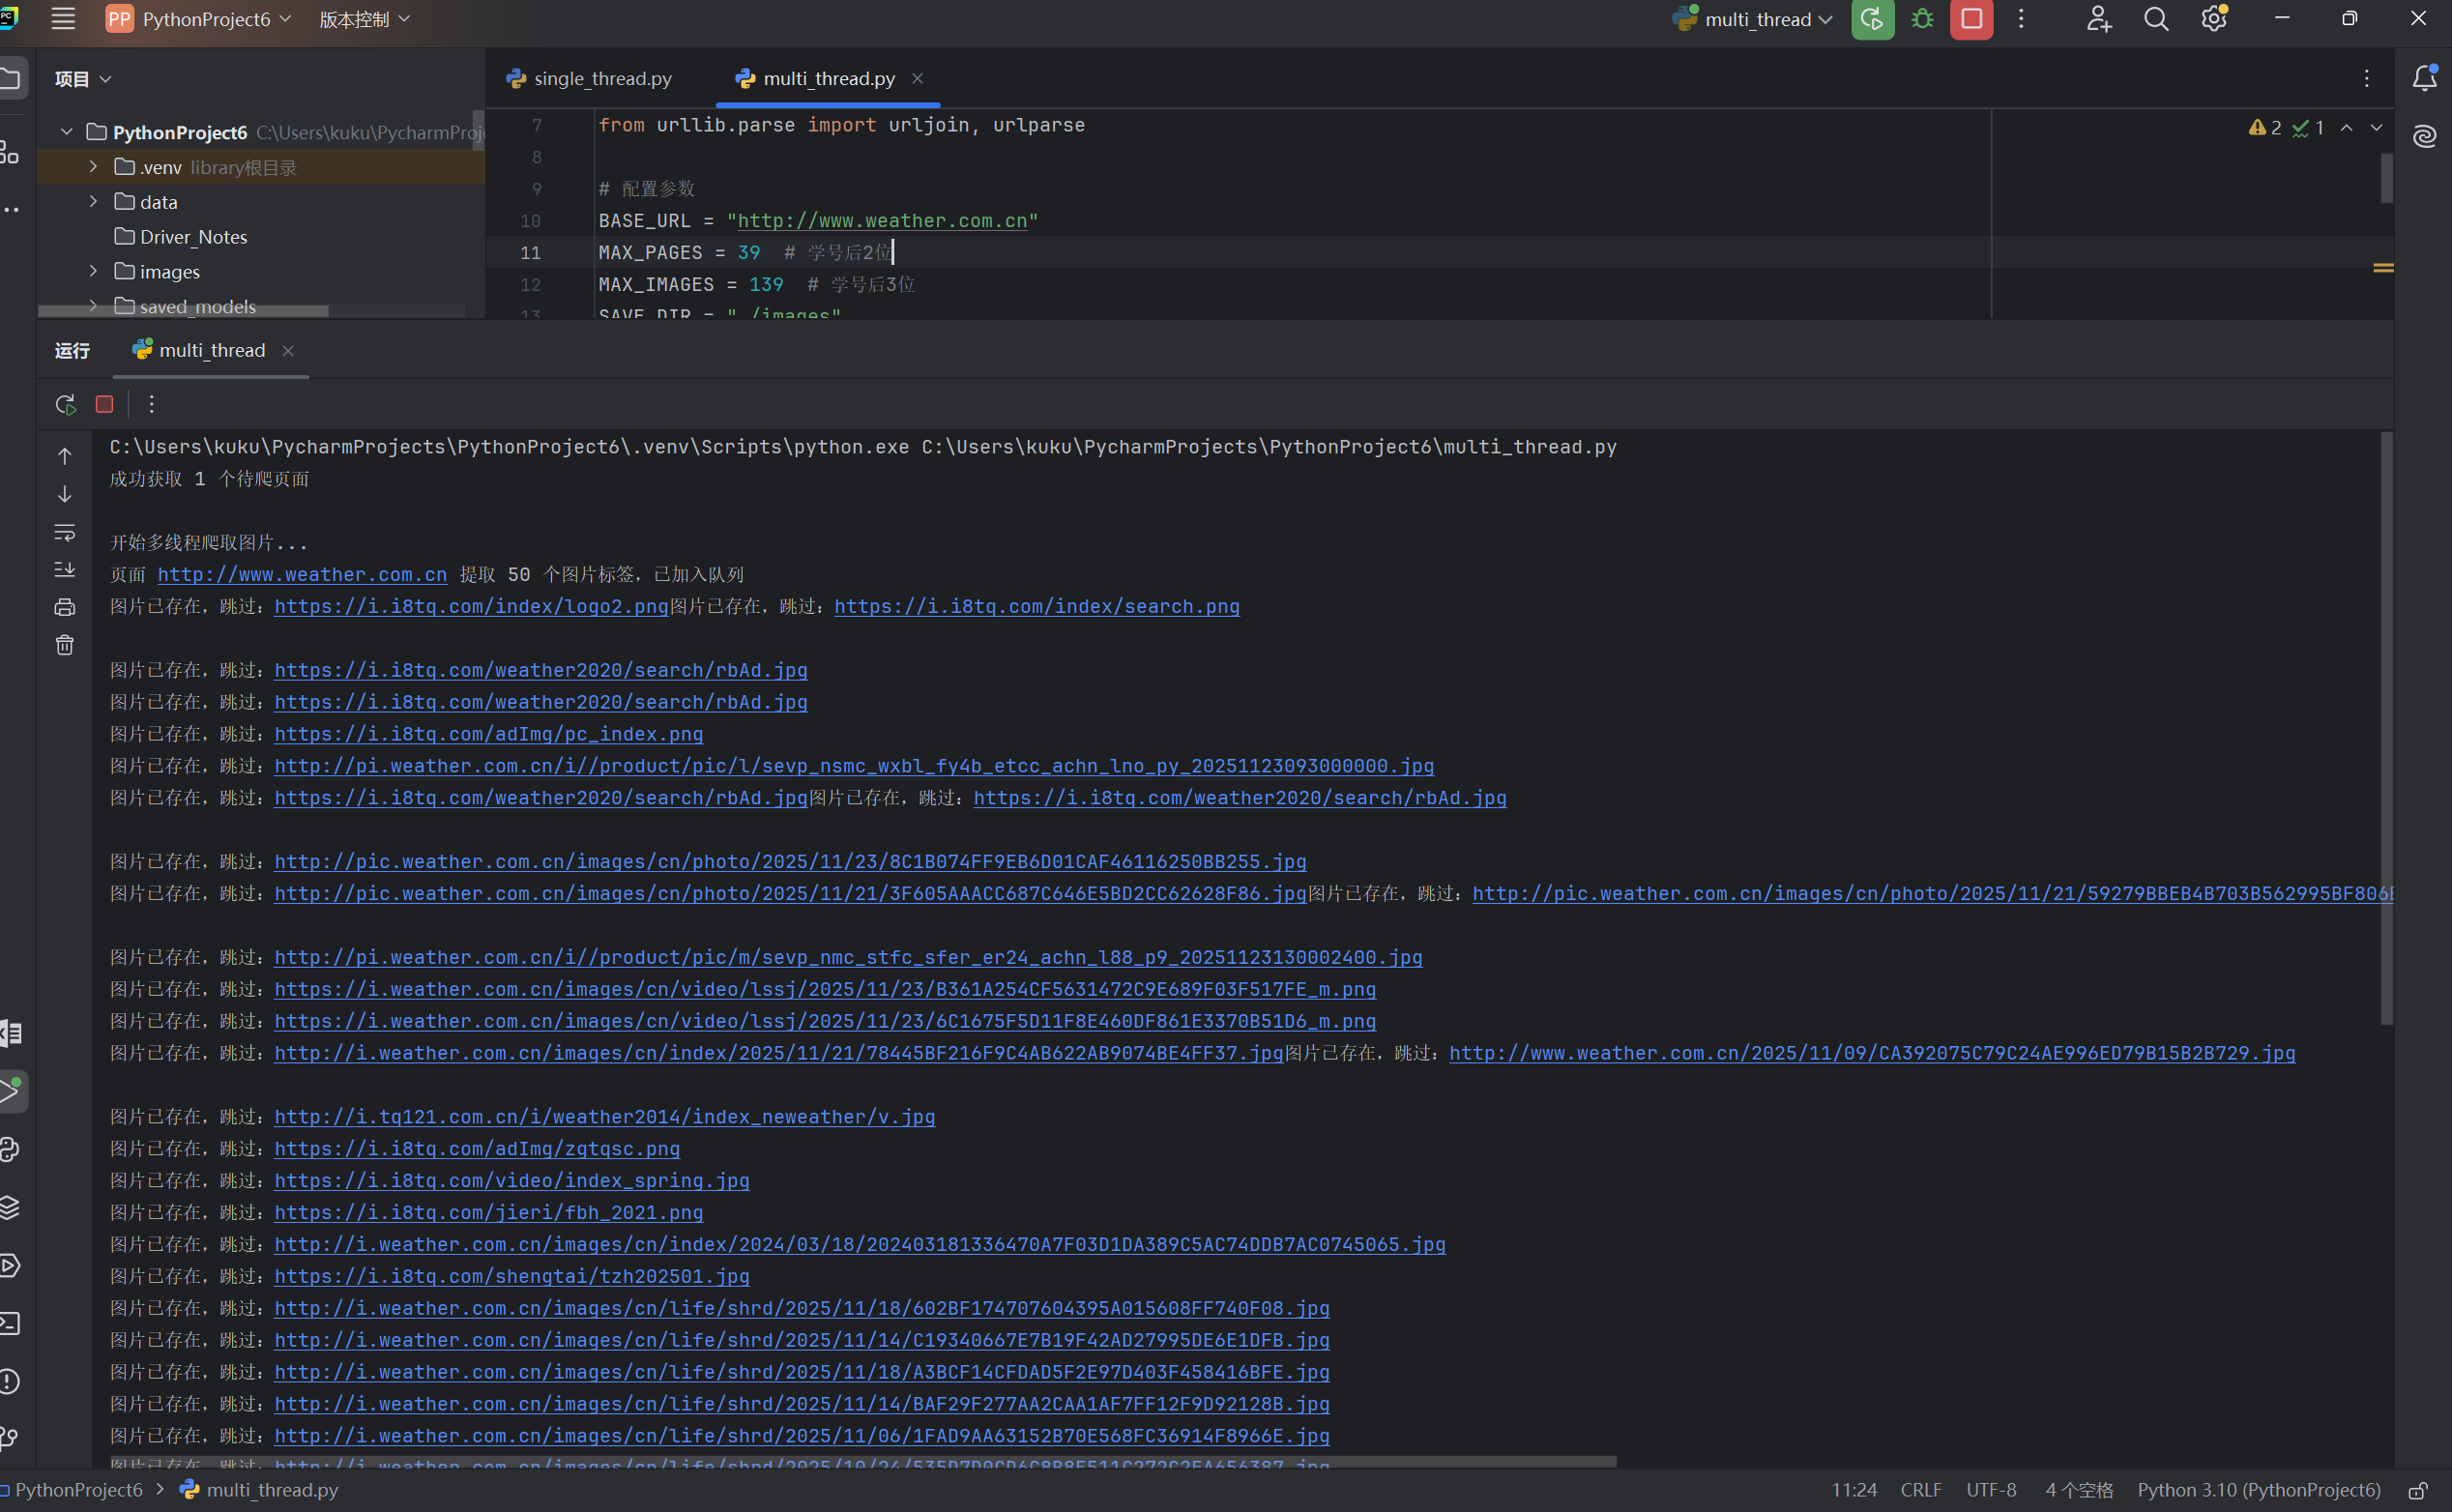
Task: Expand the images folder in the project tree
Action: [x=93, y=271]
